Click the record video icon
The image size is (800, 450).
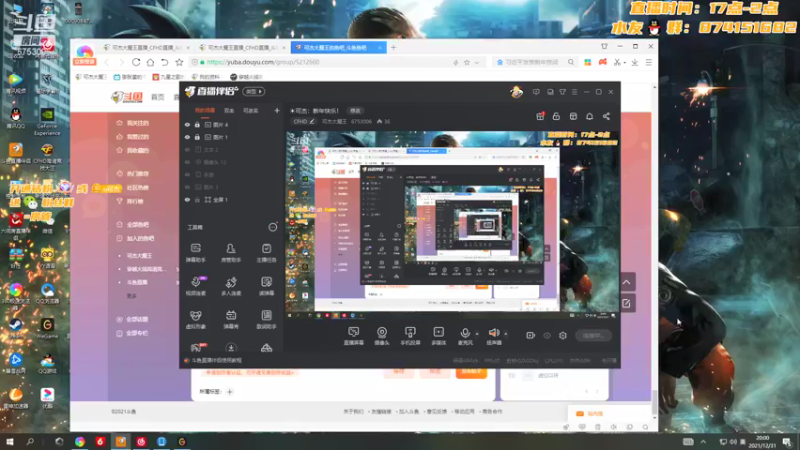click(531, 335)
